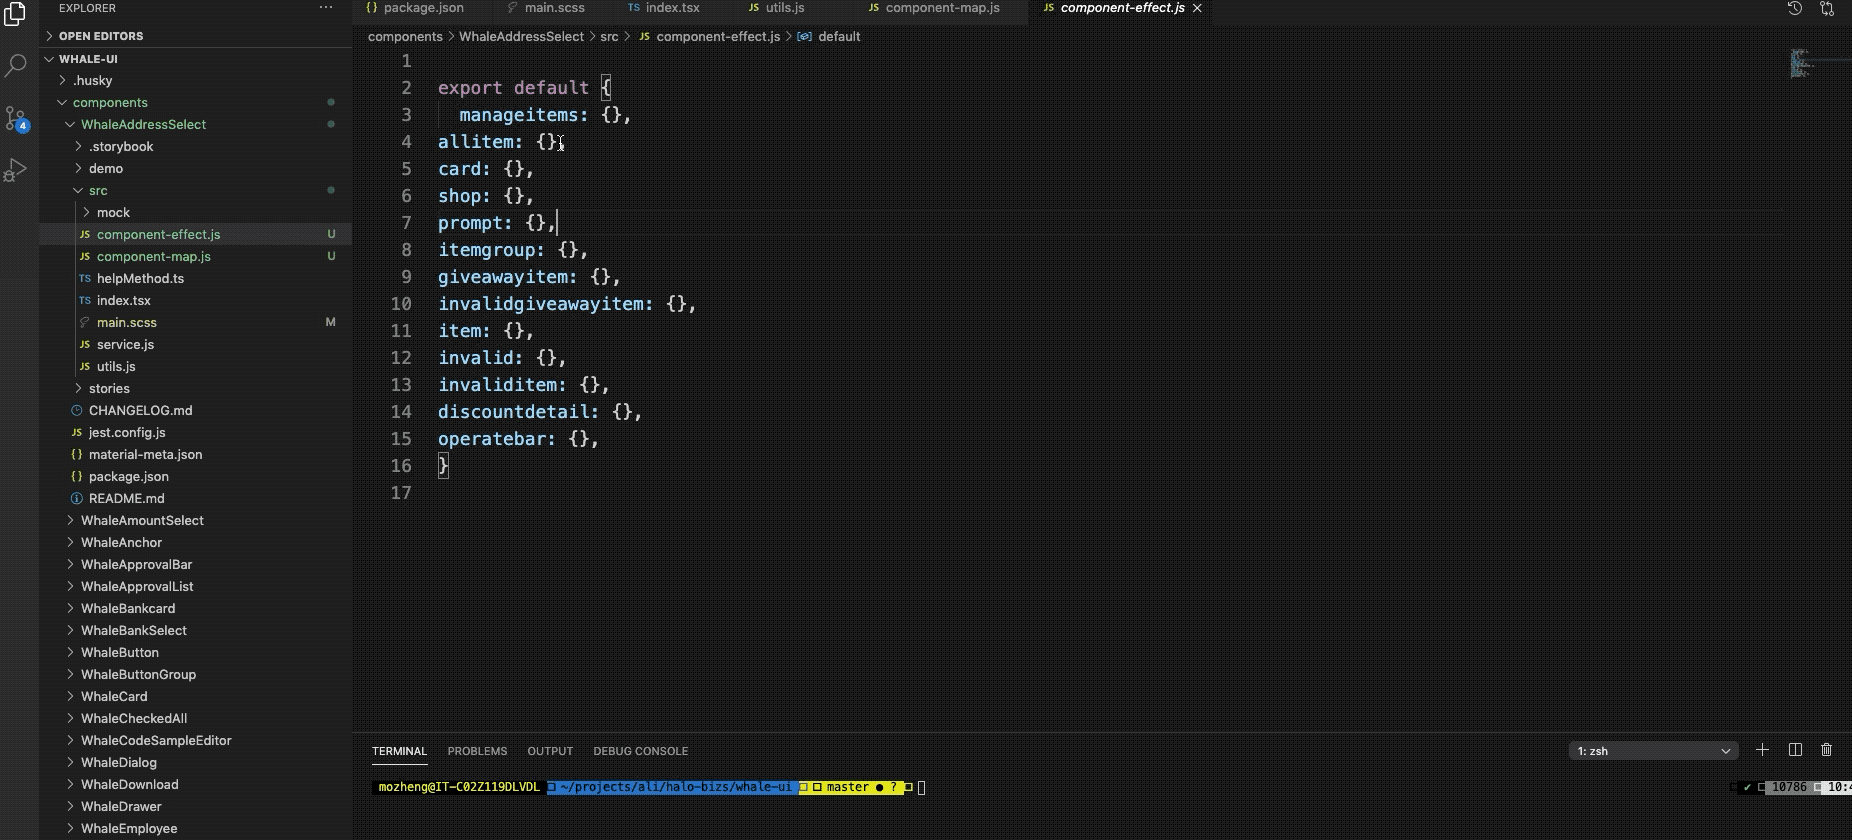Switch to the component-map.js editor tab
This screenshot has height=840, width=1852.
tap(934, 8)
